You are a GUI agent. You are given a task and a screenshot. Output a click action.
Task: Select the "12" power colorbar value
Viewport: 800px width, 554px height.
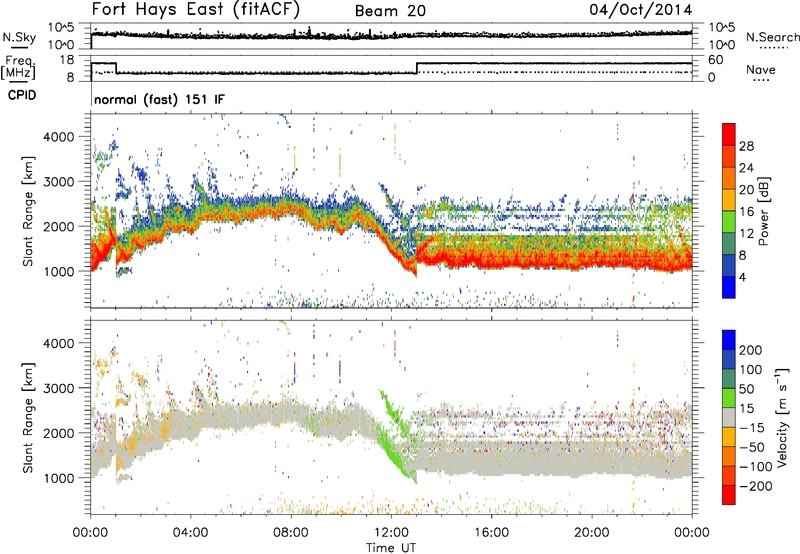point(746,234)
